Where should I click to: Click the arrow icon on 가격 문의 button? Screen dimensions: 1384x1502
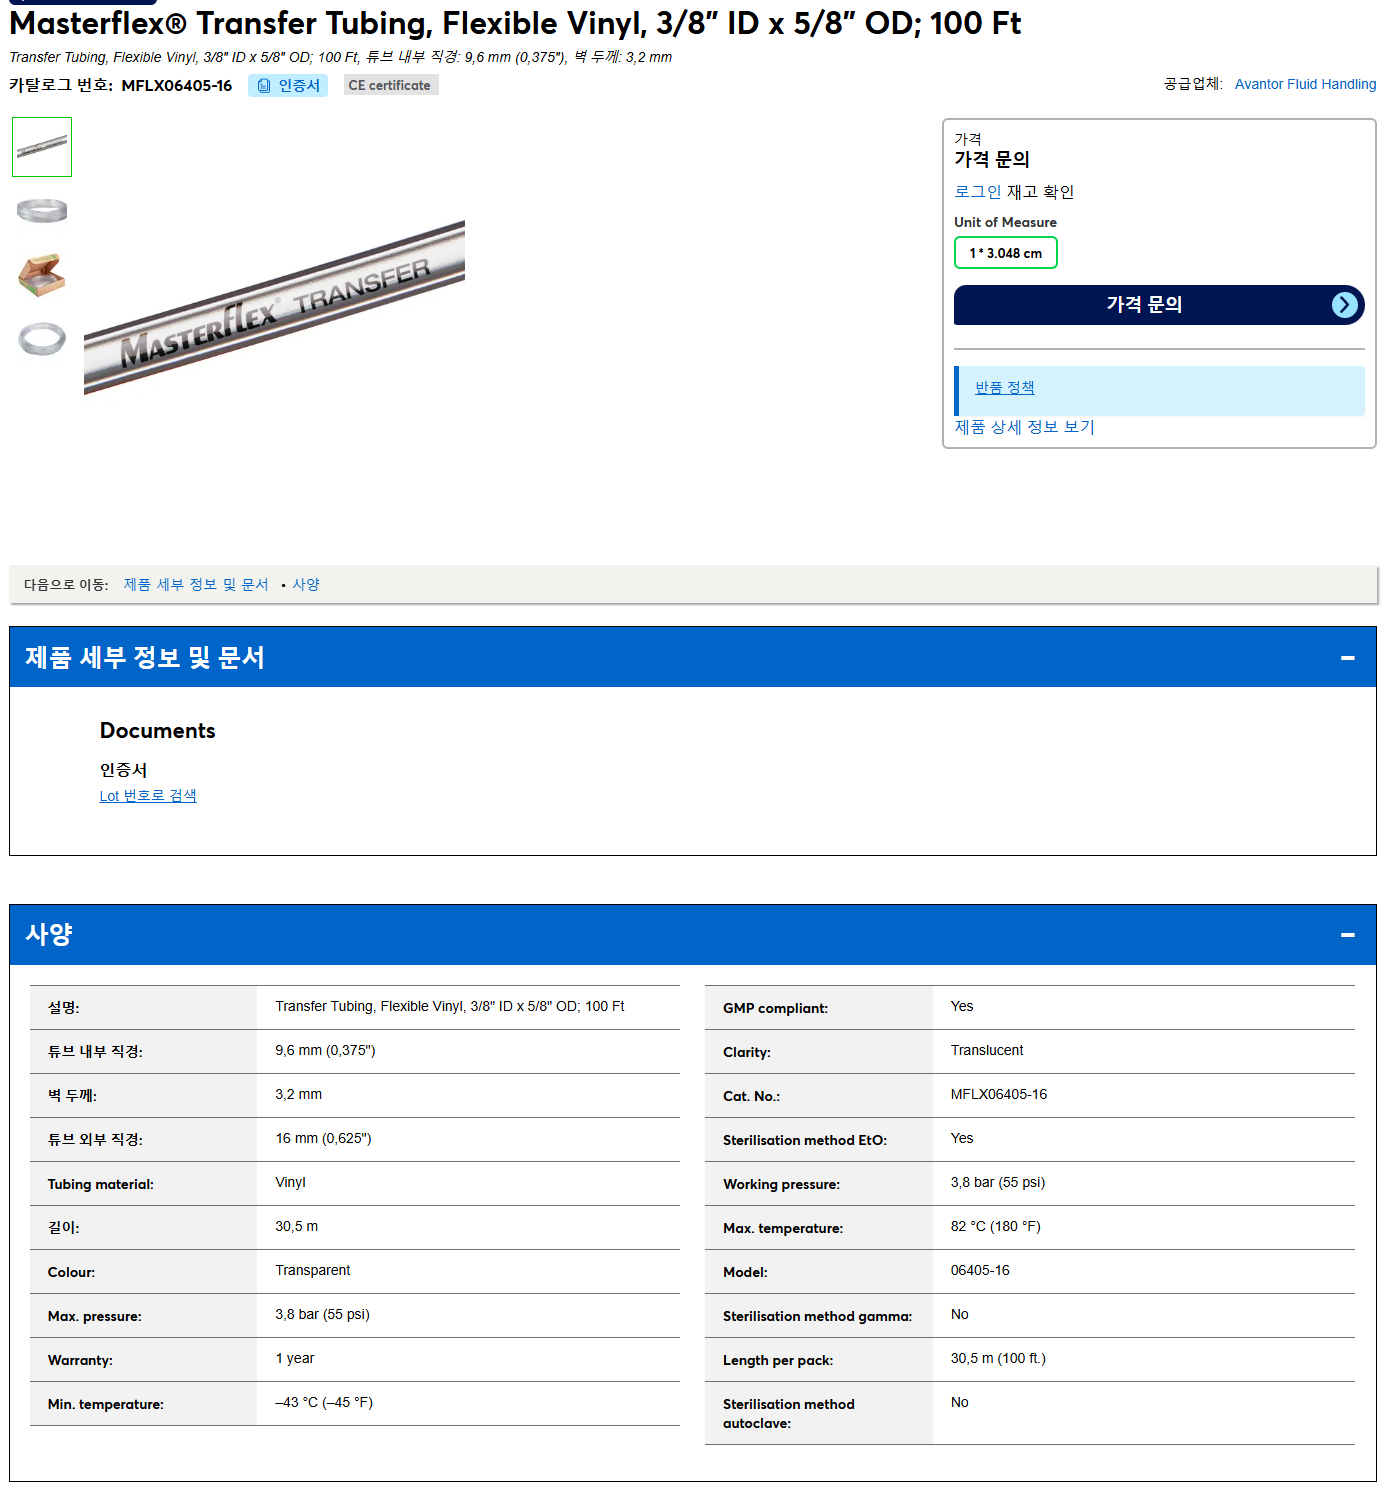(1345, 305)
